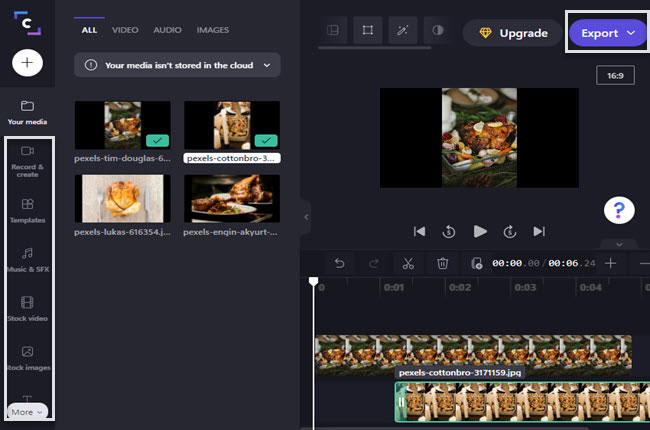Viewport: 650px width, 430px height.
Task: Click the 00:00.00 current timecode
Action: pos(516,263)
